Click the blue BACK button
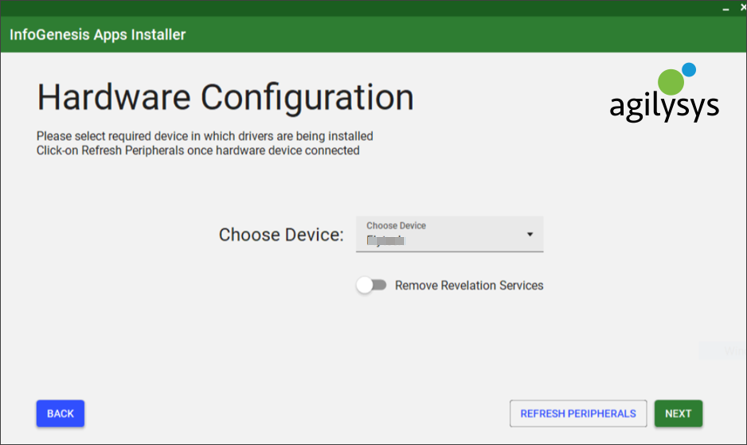This screenshot has height=445, width=747. [61, 413]
